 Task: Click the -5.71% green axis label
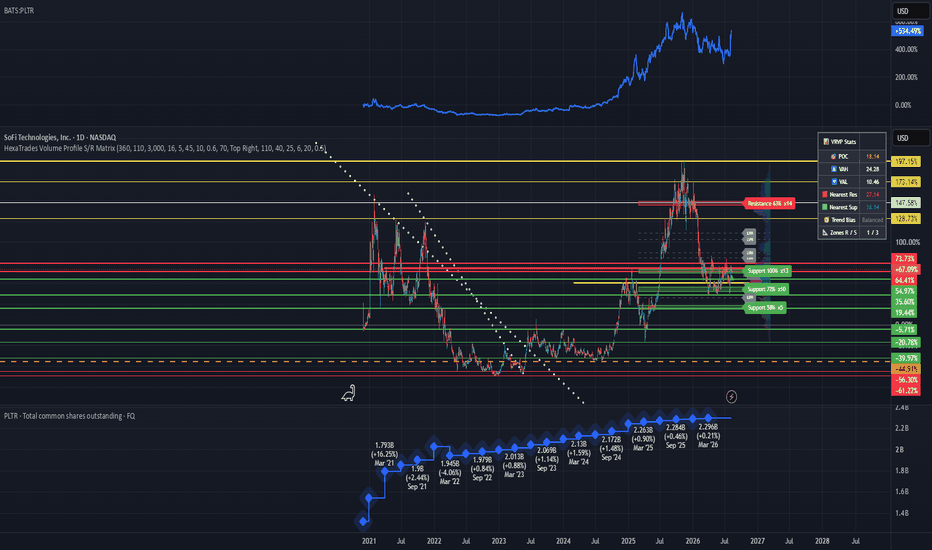tap(905, 329)
